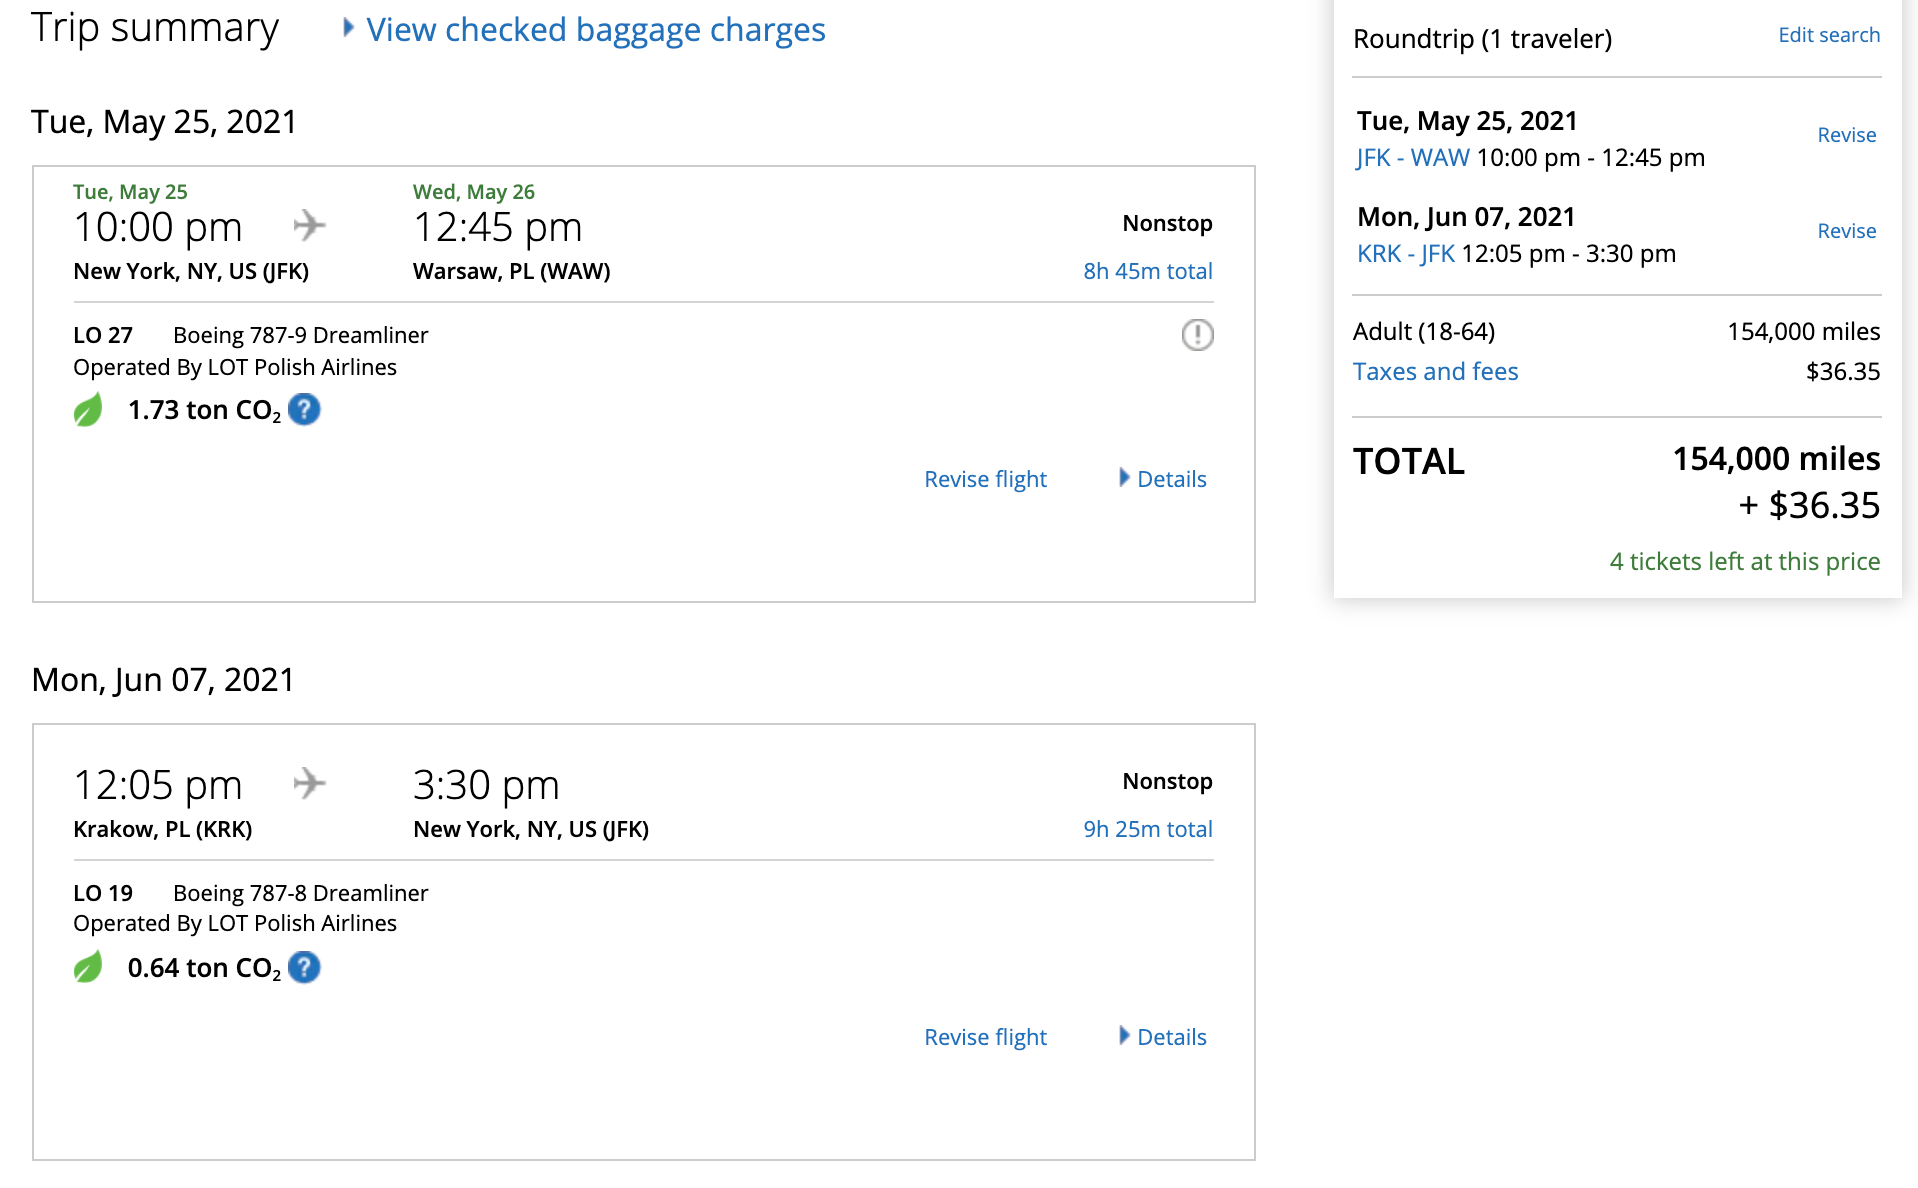Open CO2 help icon for 0.64 ton flight
This screenshot has height=1188, width=1918.
(304, 968)
